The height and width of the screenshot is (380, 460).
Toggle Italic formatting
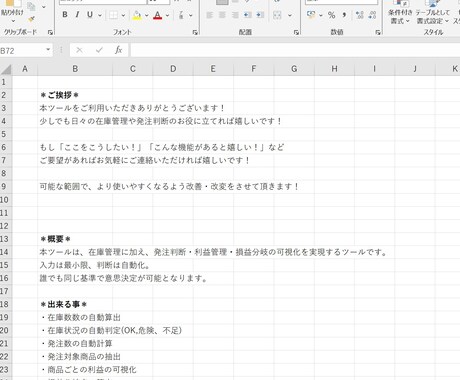(77, 15)
